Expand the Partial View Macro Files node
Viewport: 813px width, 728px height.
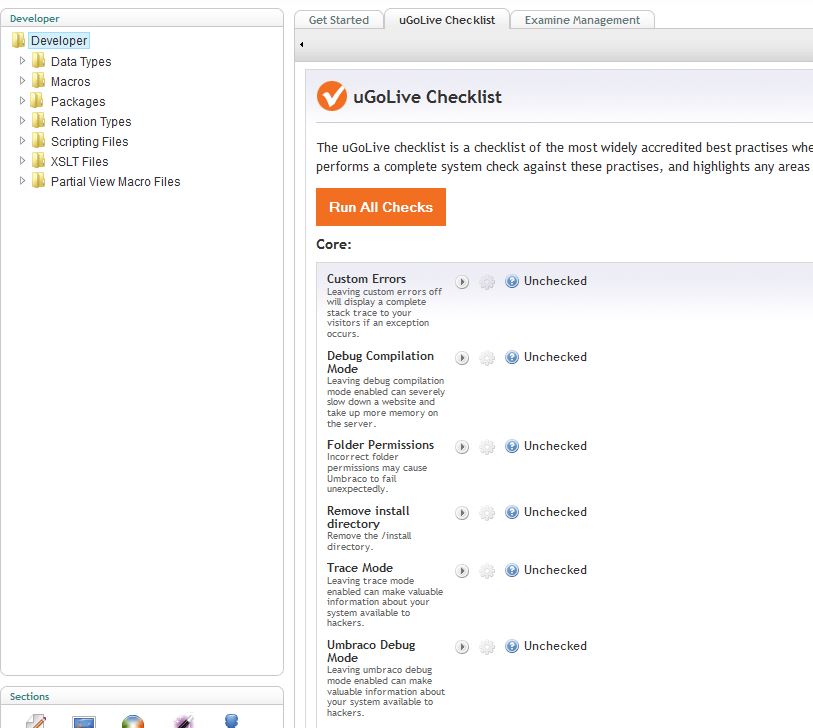tap(22, 180)
